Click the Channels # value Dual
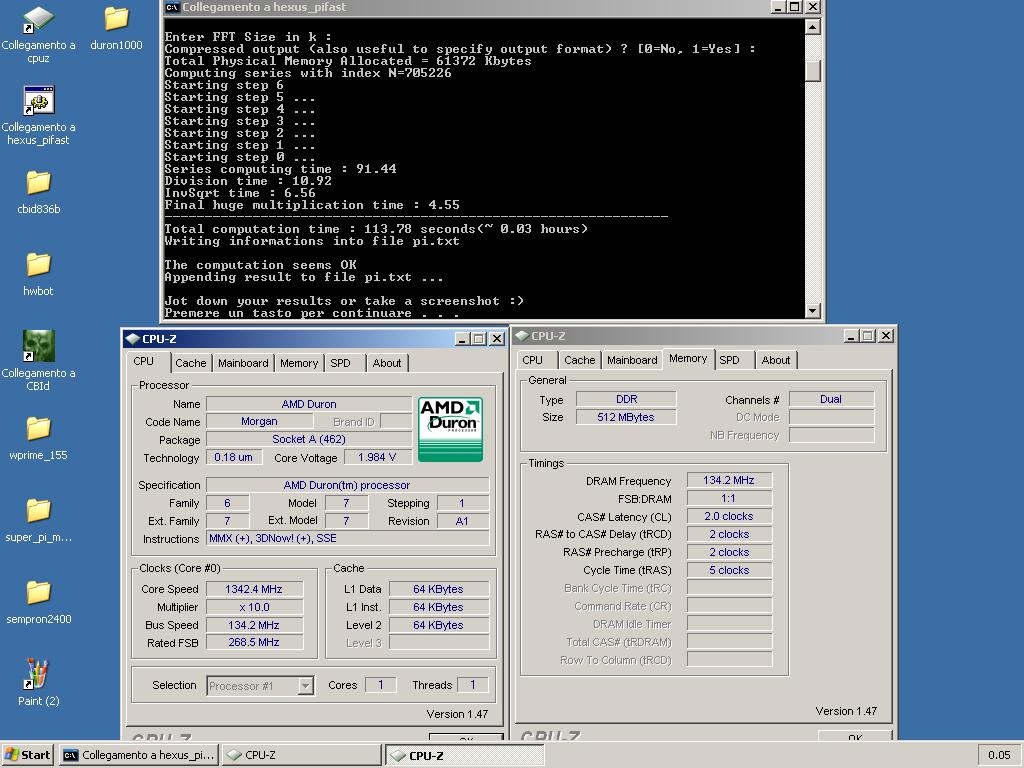Image resolution: width=1024 pixels, height=768 pixels. coord(831,399)
